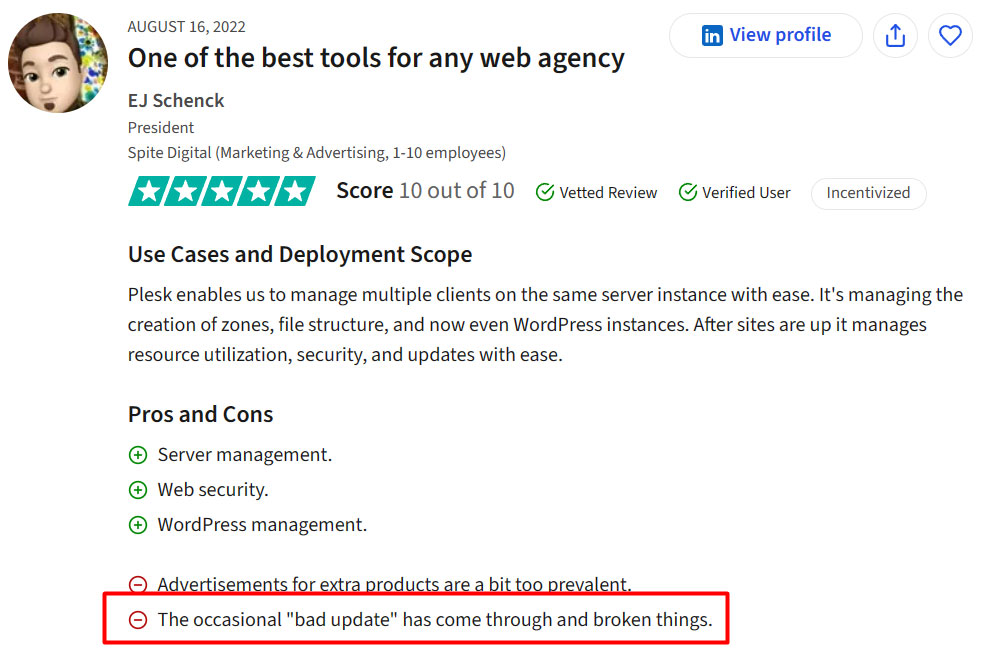Click the LinkedIn logo in View profile
Viewport: 982px width, 653px height.
click(712, 36)
